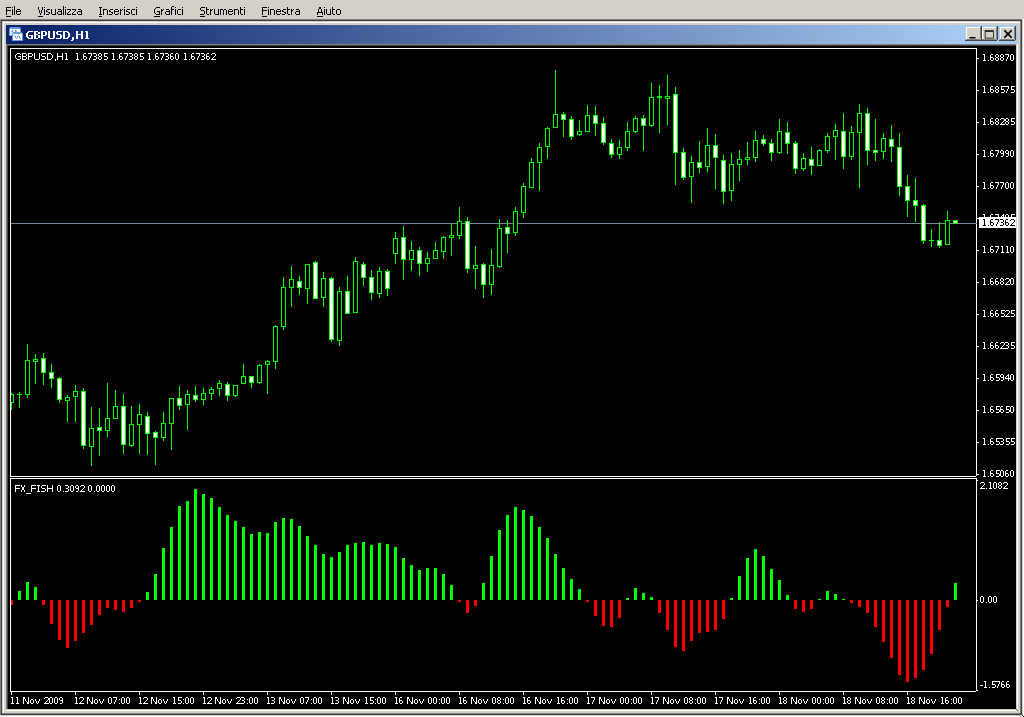Image resolution: width=1024 pixels, height=717 pixels.
Task: Click the -1.5766 indicator scale value
Action: [995, 685]
